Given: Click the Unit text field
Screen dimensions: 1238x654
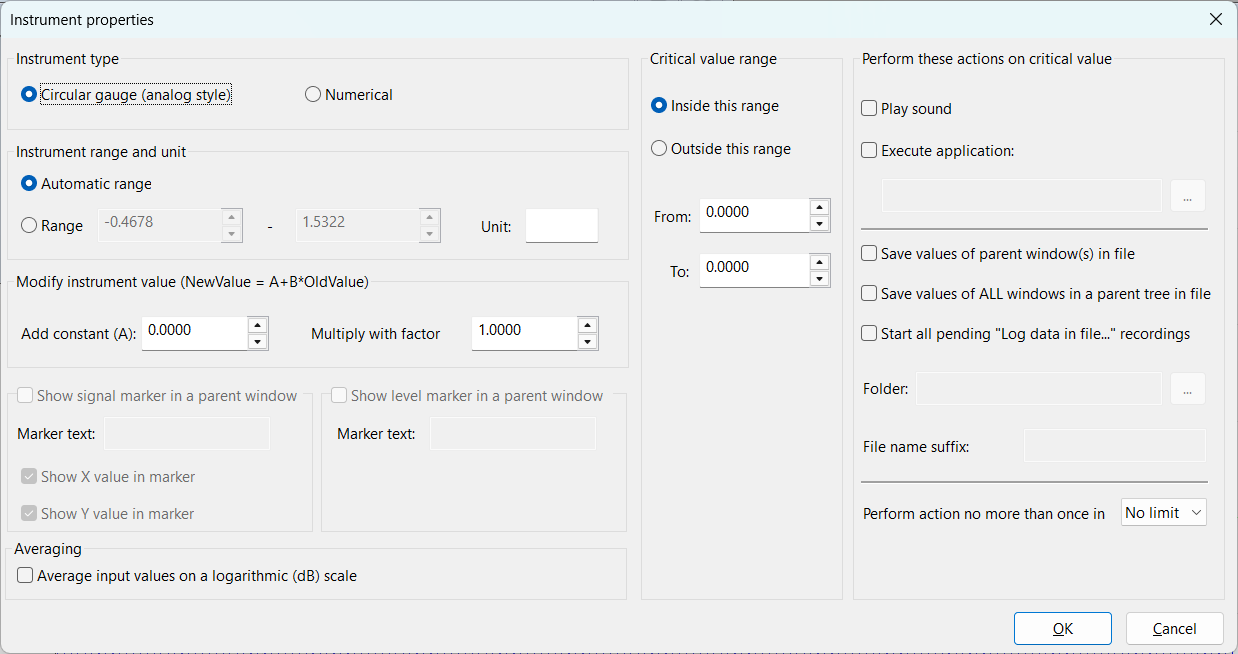Looking at the screenshot, I should click(561, 226).
